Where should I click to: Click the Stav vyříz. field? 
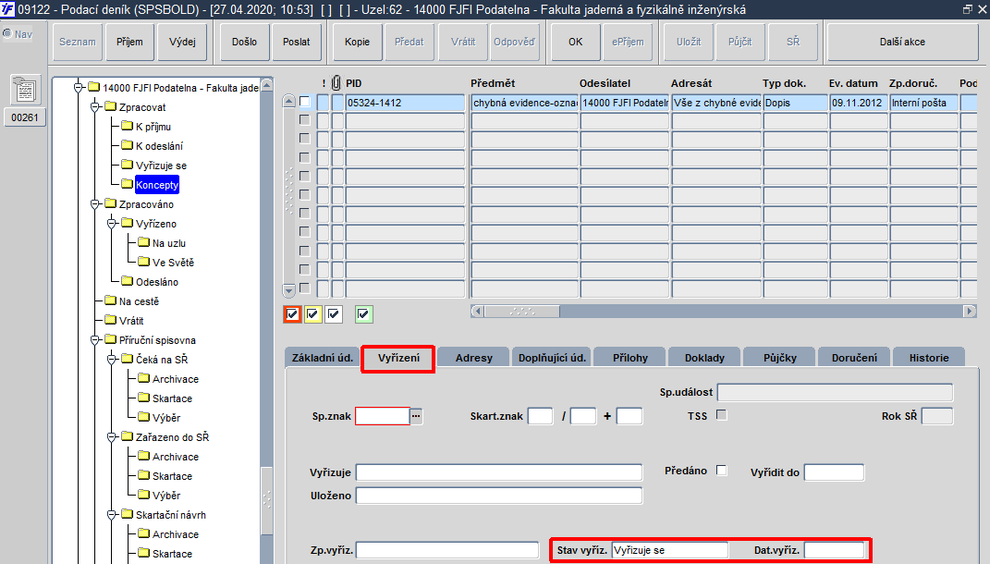click(x=670, y=550)
